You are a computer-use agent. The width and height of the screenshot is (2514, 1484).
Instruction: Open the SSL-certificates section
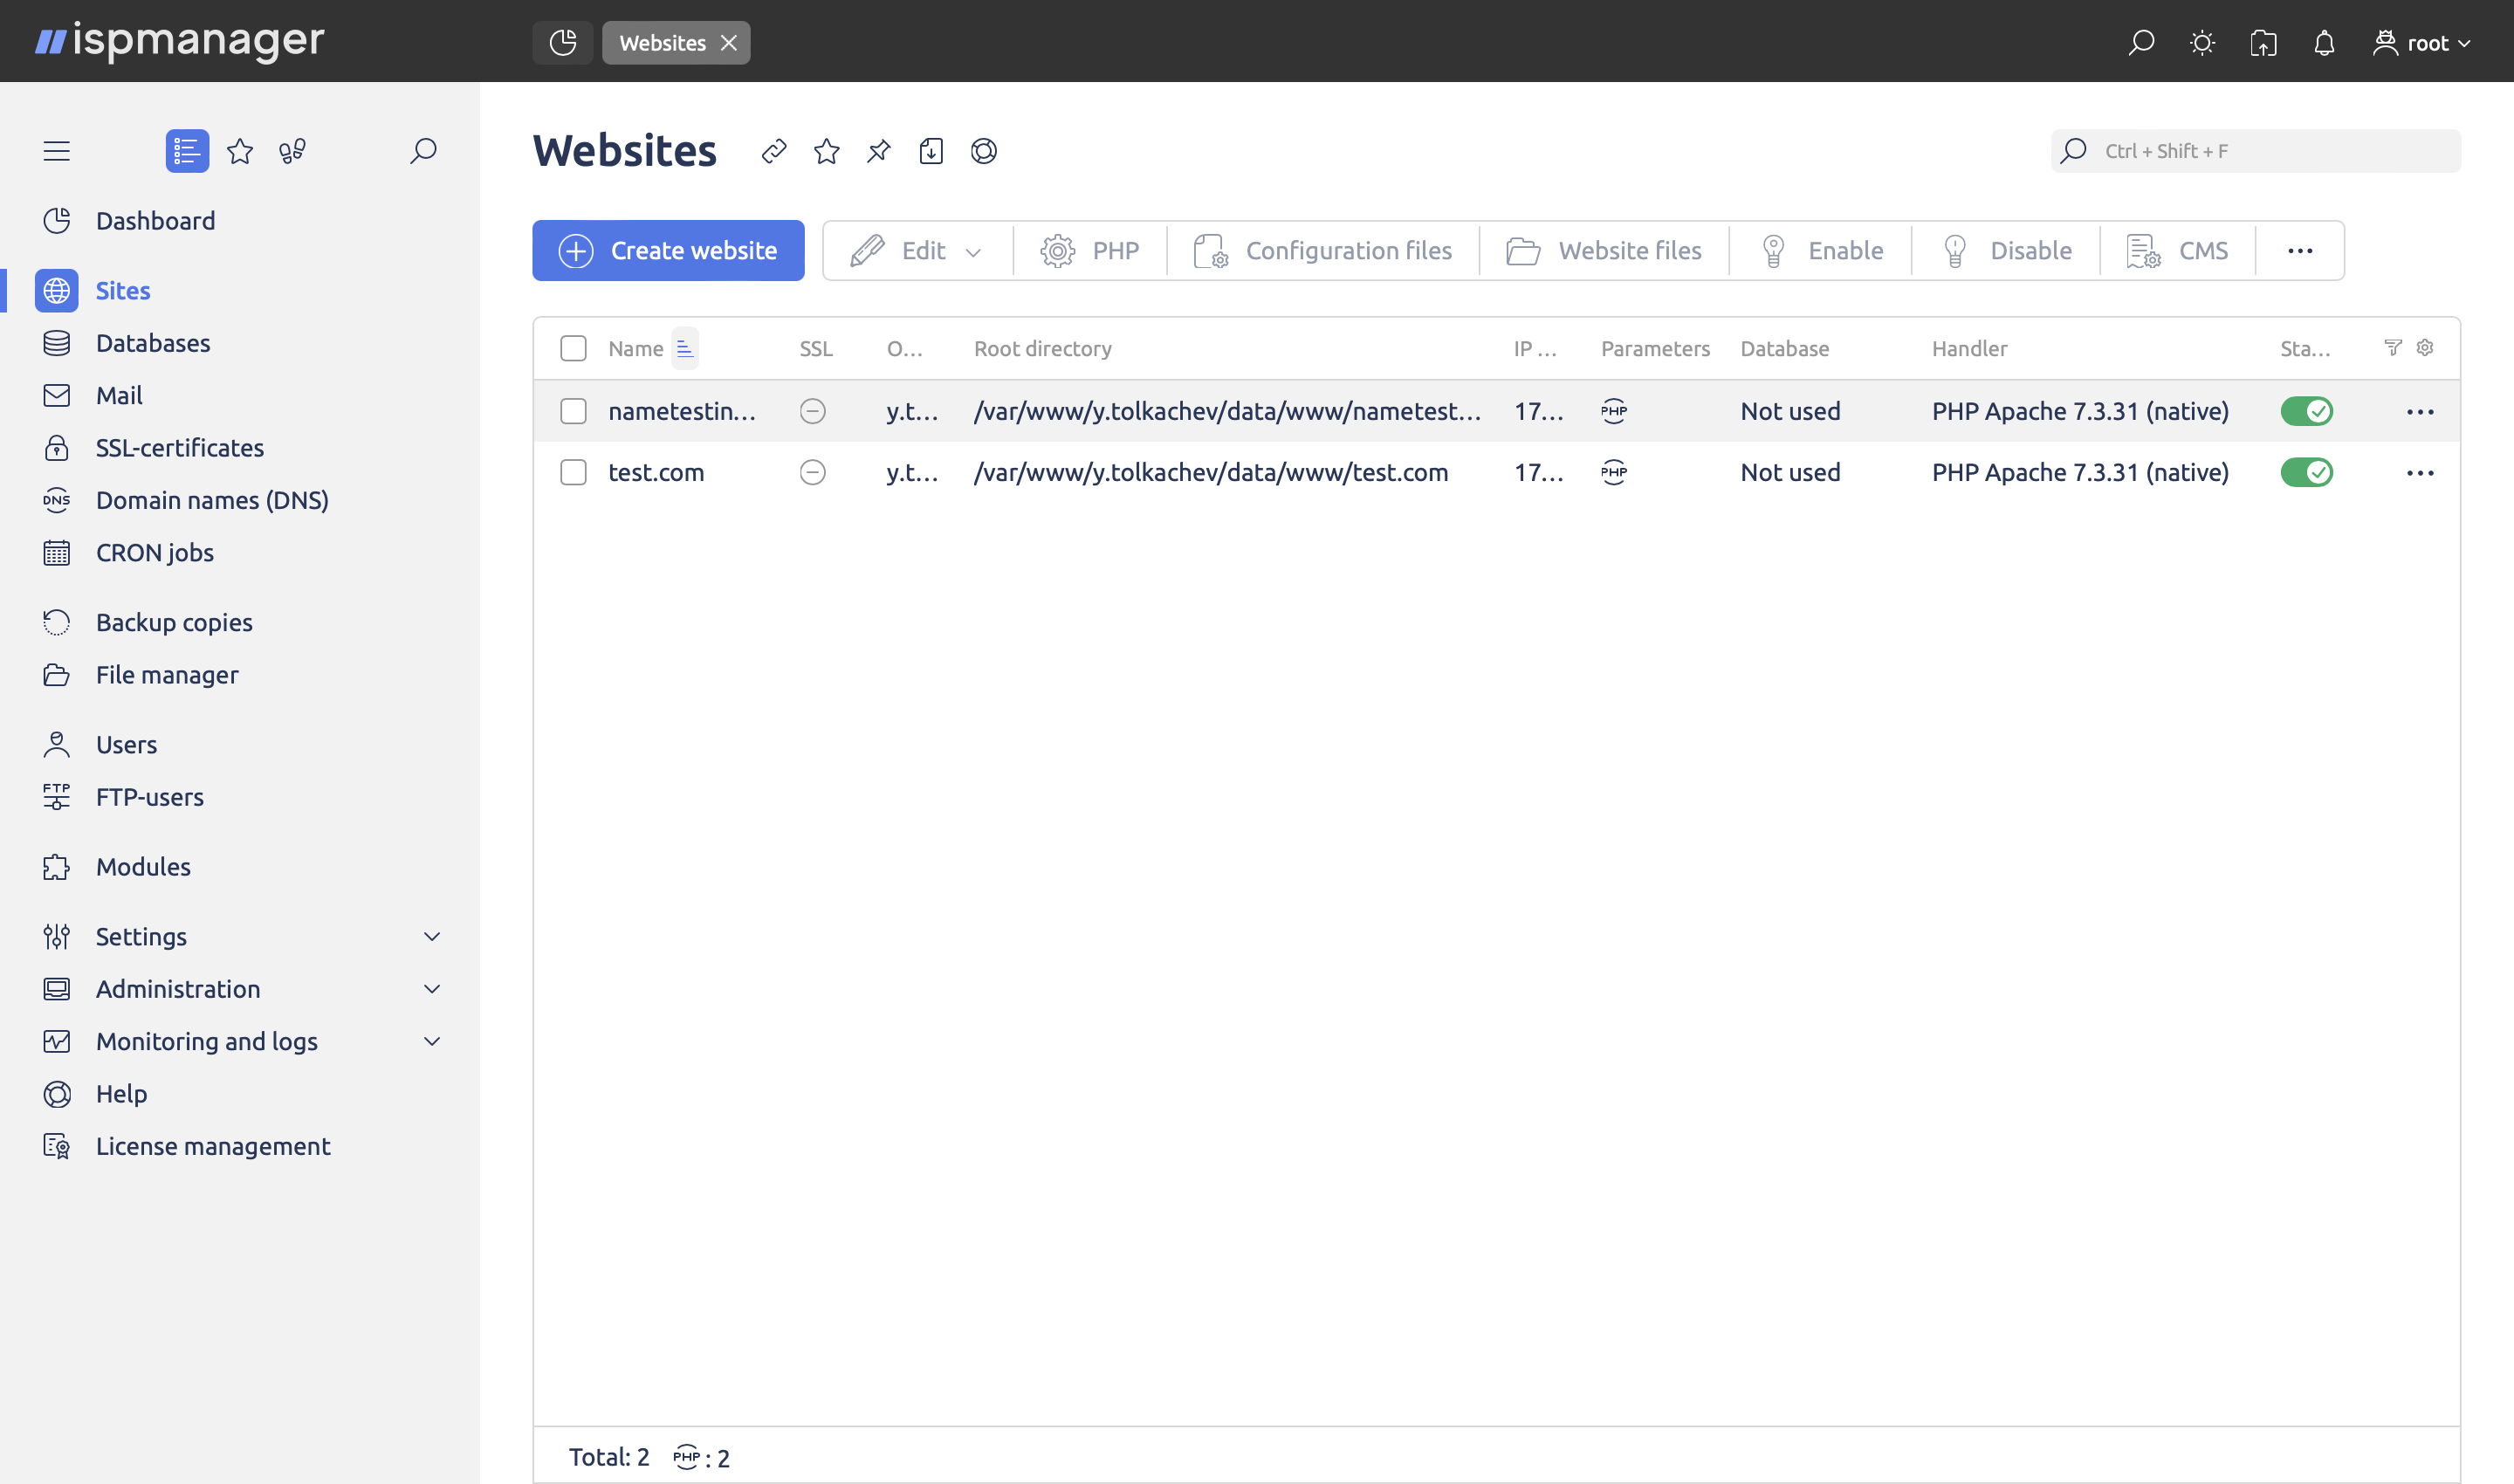click(x=179, y=447)
